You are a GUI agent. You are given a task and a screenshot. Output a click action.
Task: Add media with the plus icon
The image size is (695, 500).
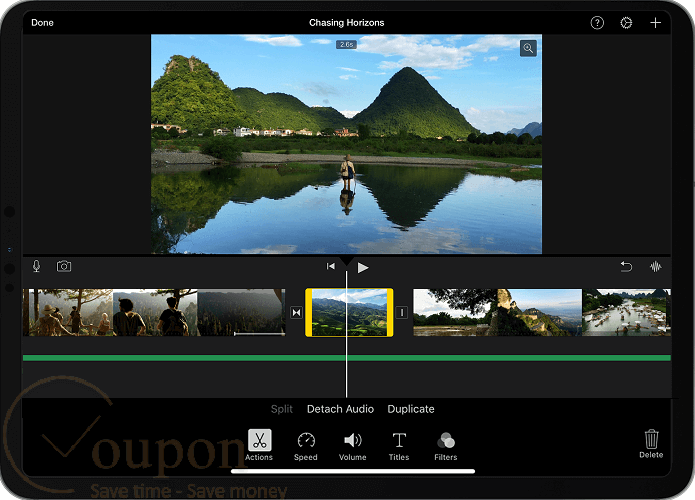[x=655, y=23]
